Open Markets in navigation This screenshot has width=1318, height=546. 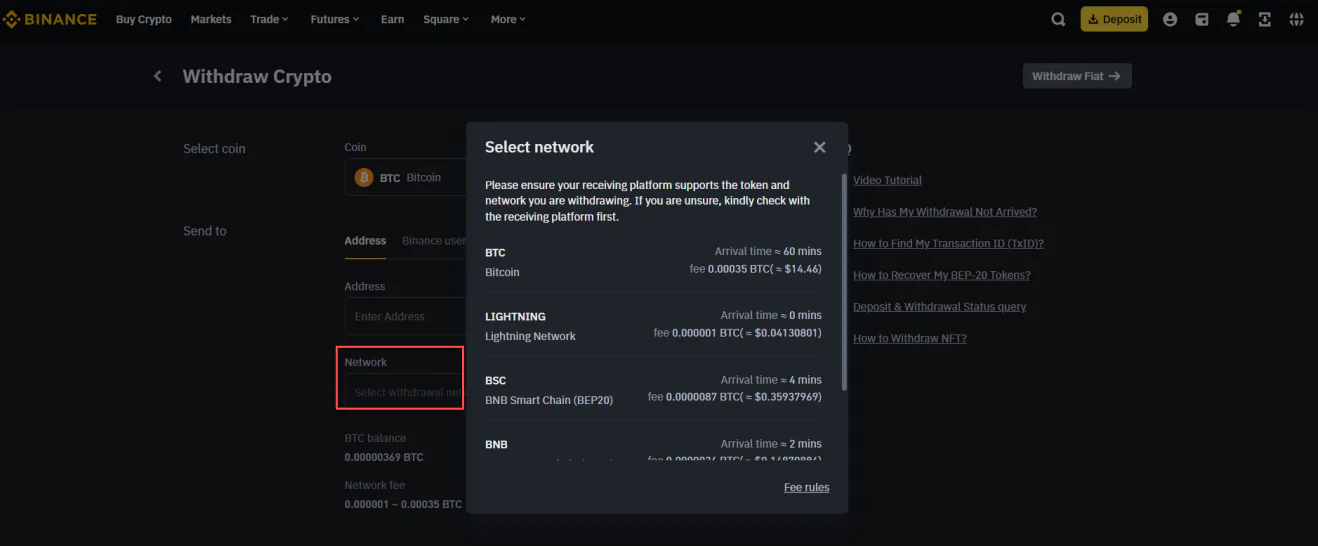[211, 19]
